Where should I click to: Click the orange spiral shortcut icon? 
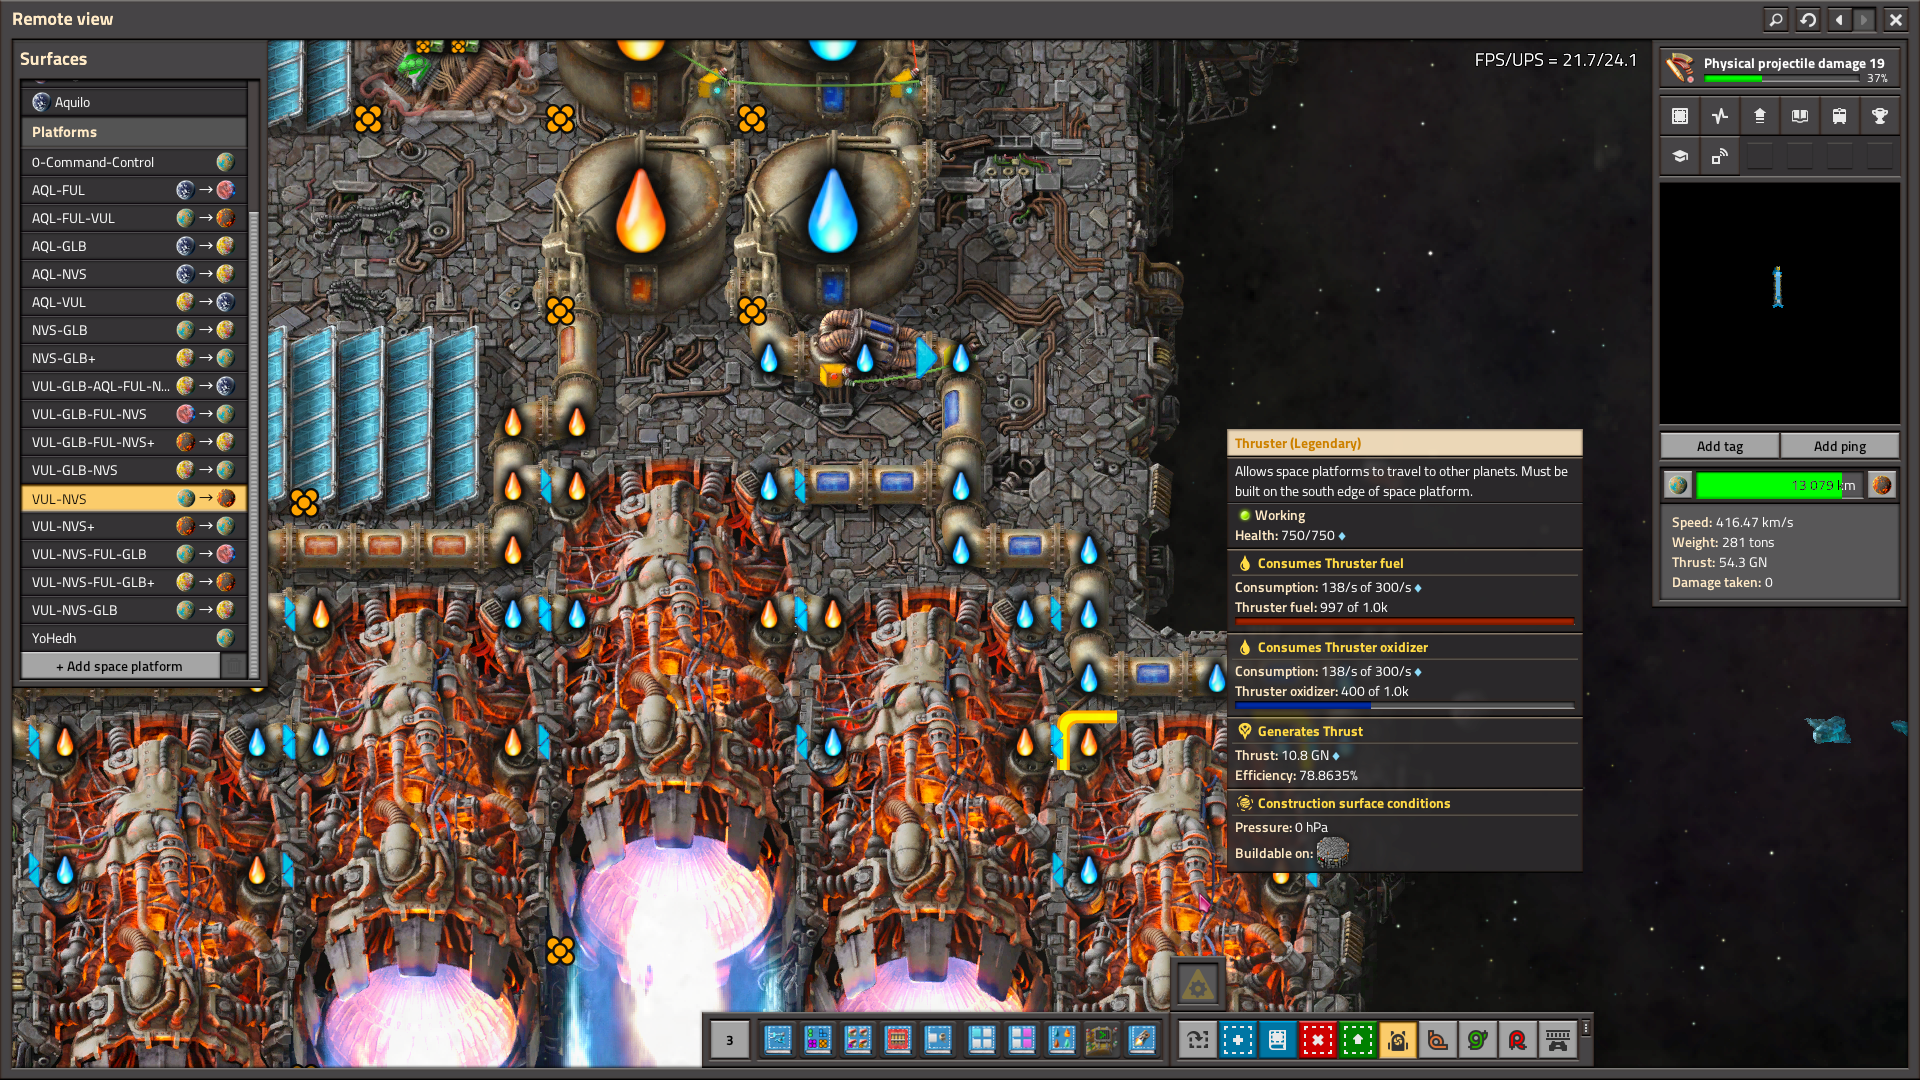coord(1438,1040)
